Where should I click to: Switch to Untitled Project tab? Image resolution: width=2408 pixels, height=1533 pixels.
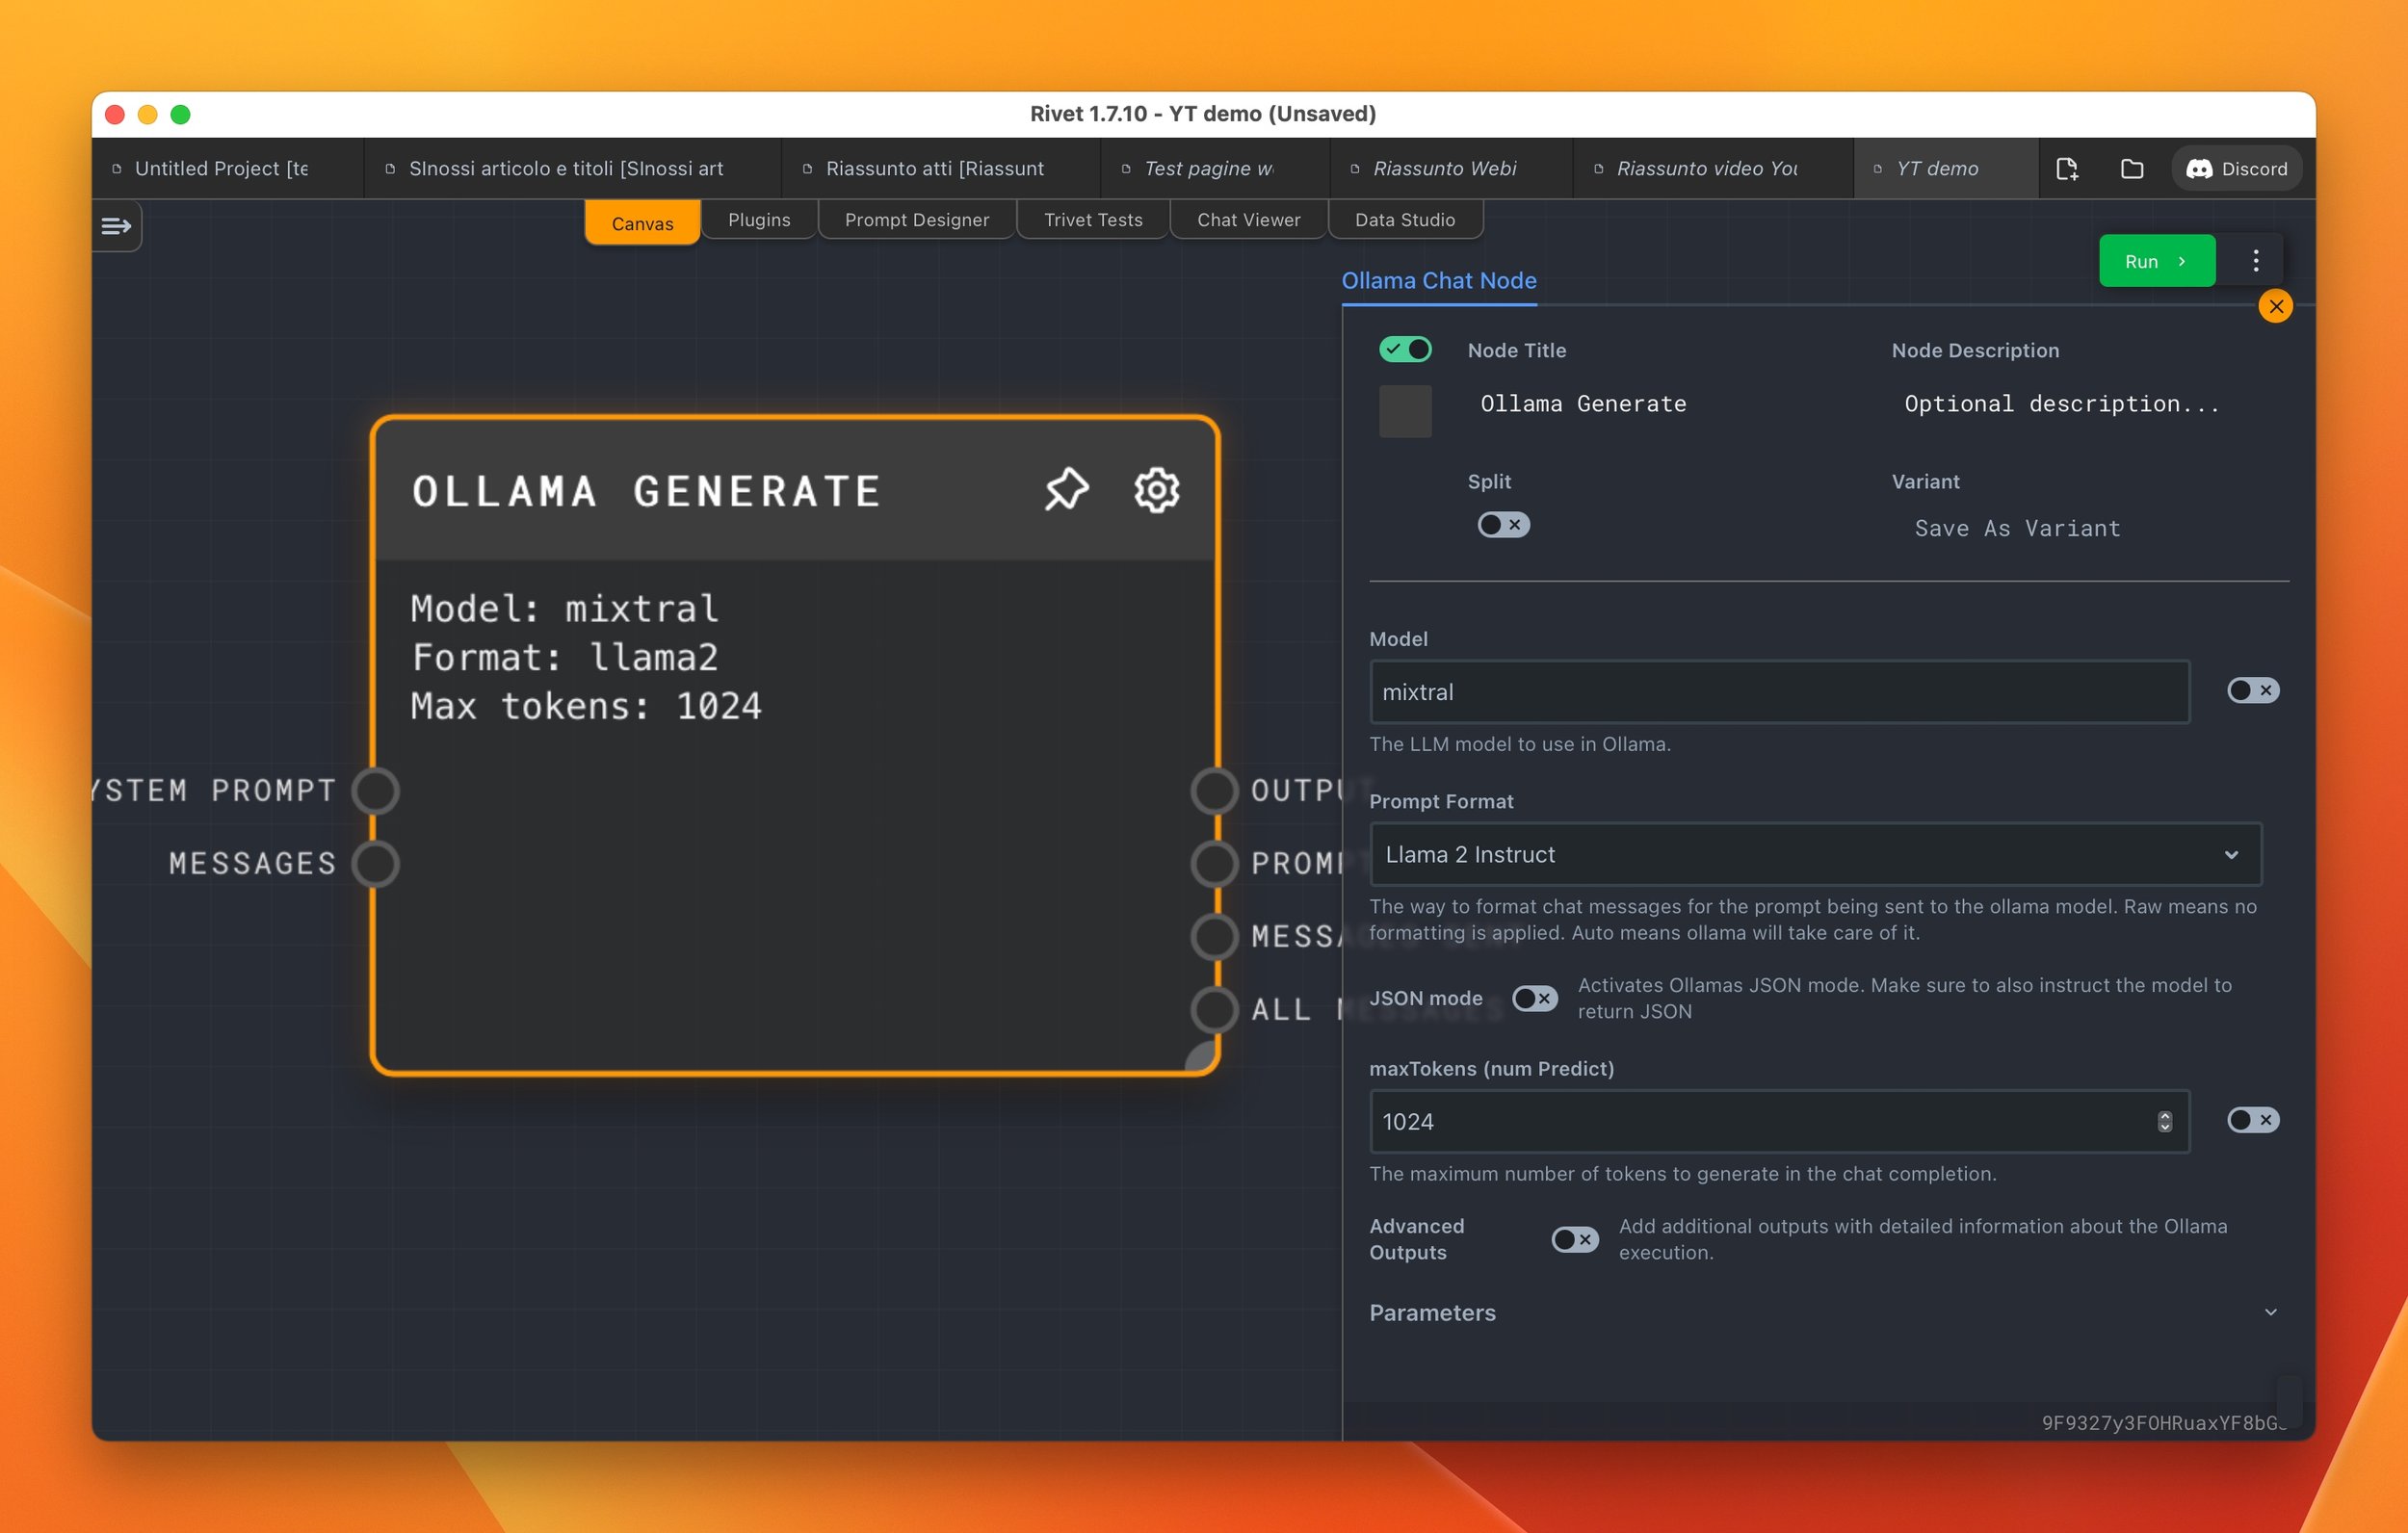(228, 169)
